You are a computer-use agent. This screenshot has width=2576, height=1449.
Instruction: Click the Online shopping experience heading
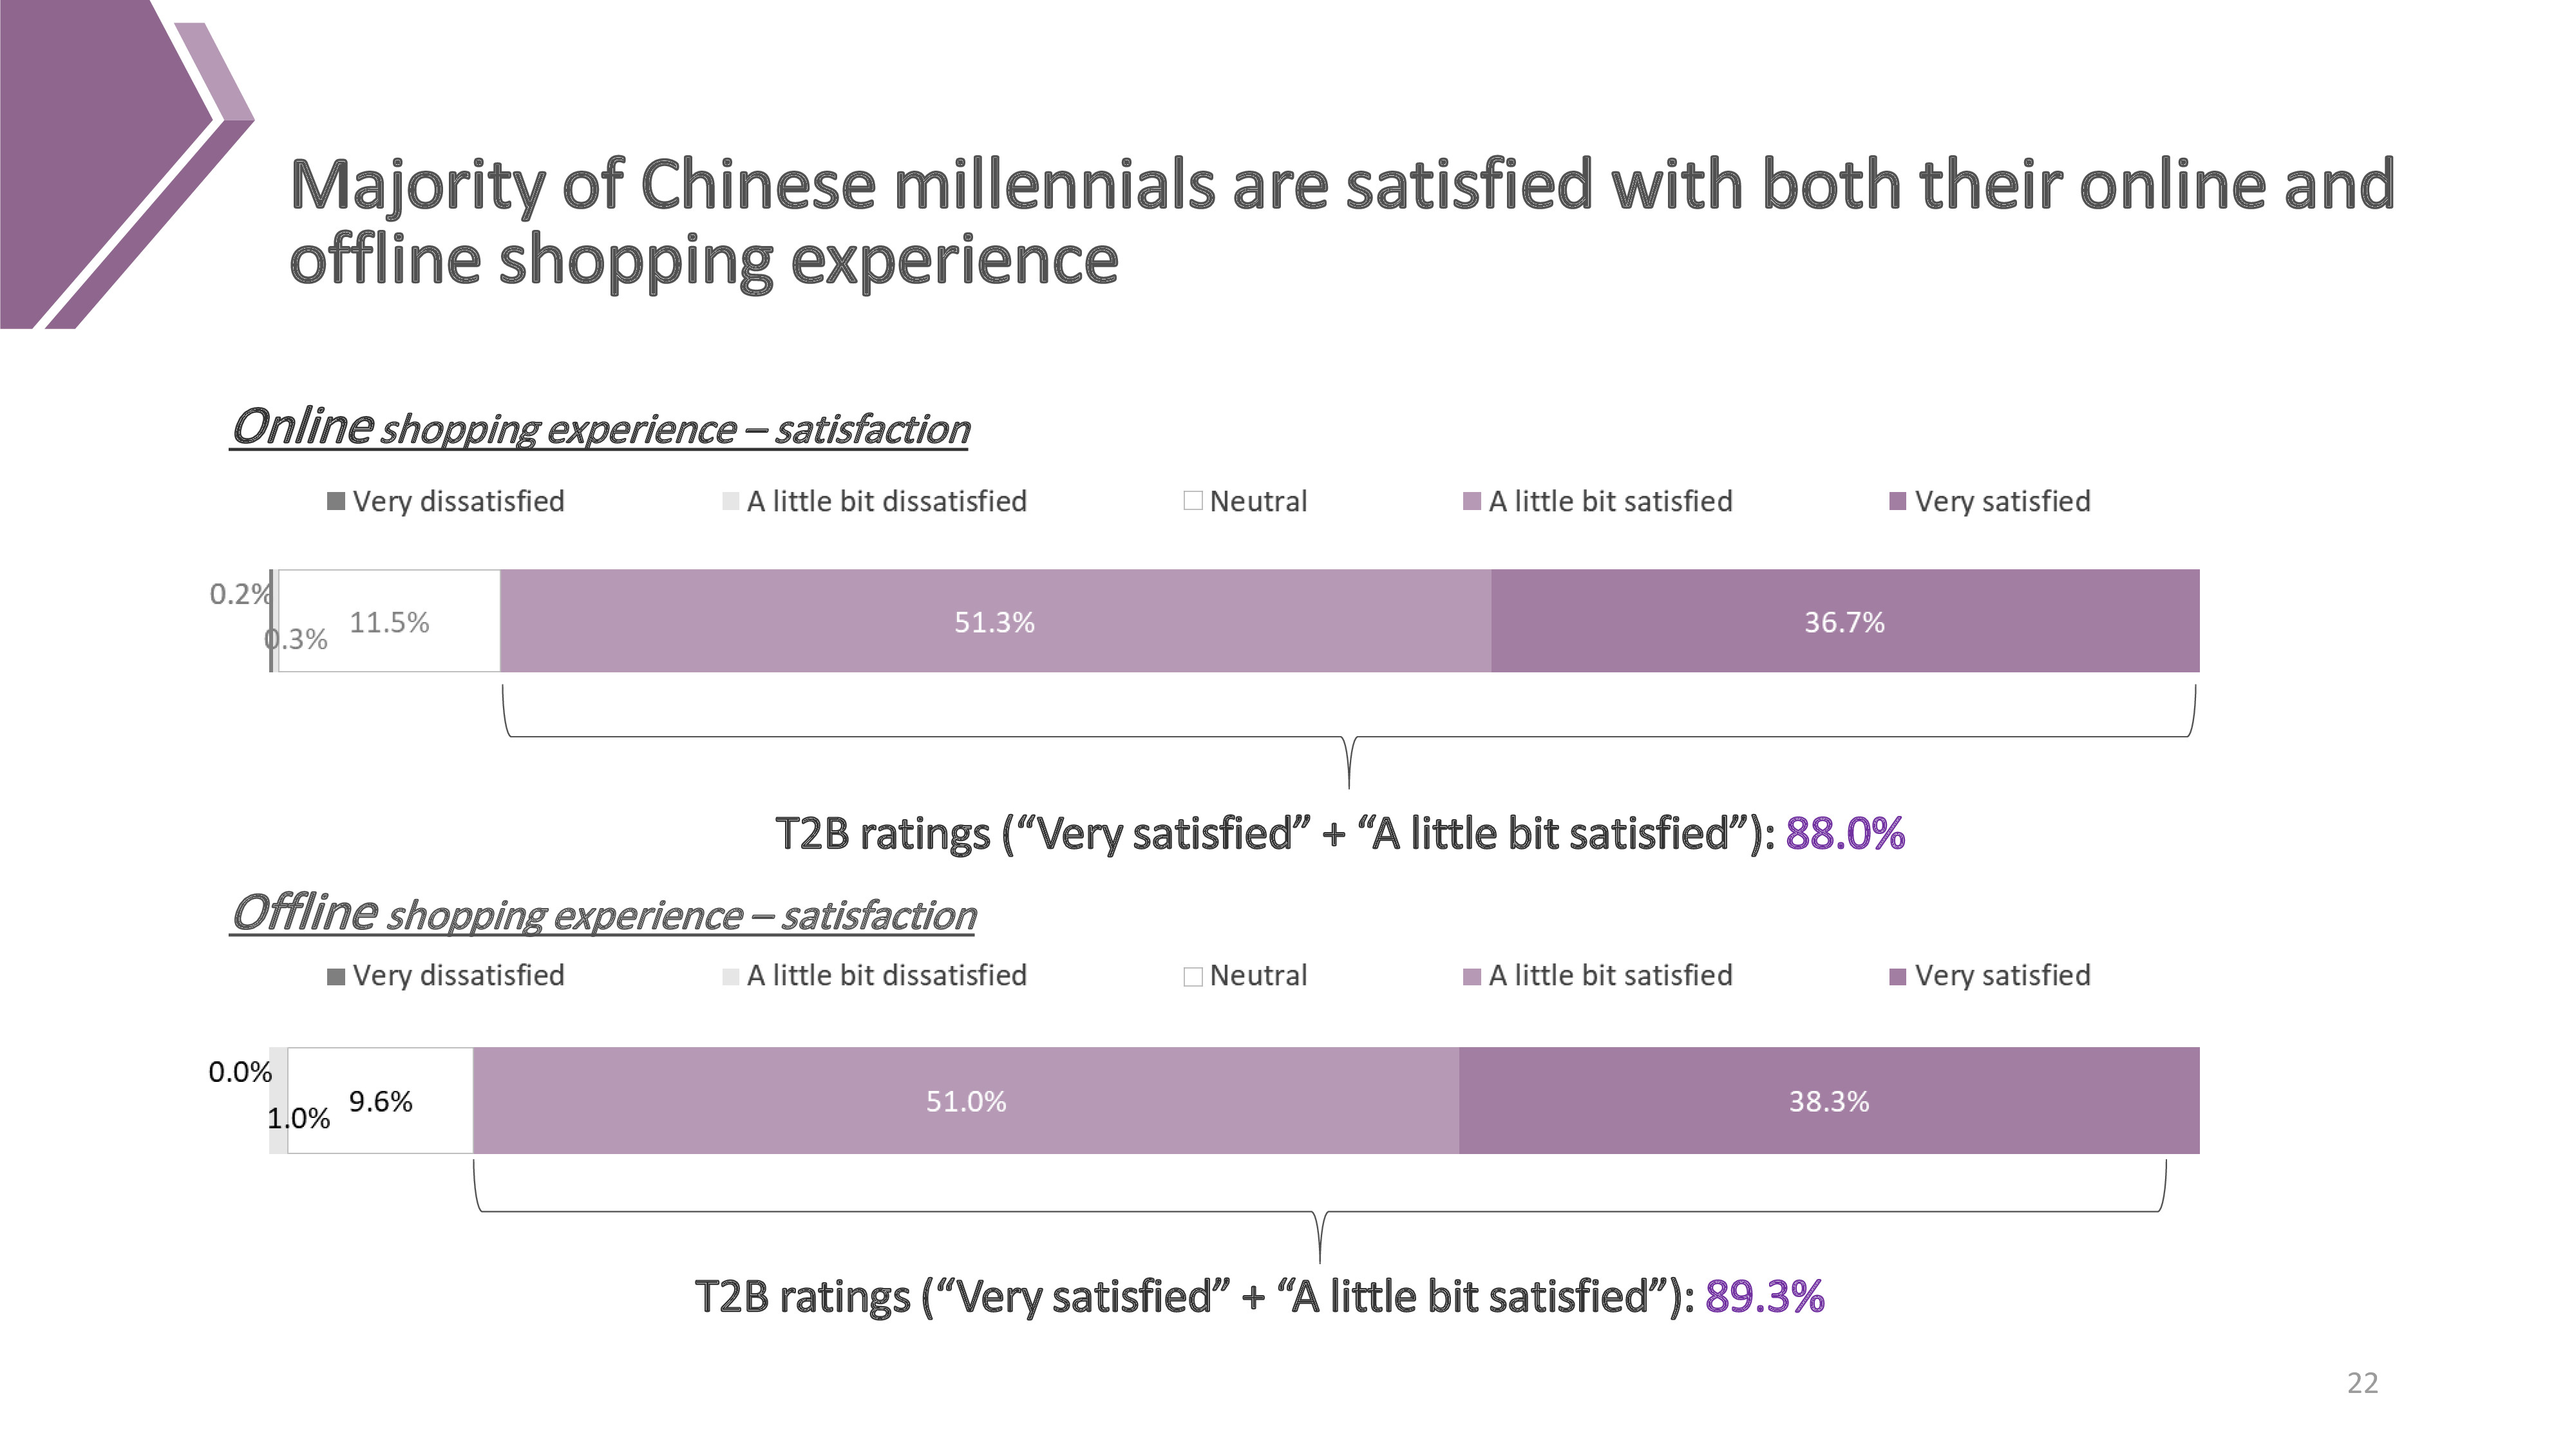600,427
